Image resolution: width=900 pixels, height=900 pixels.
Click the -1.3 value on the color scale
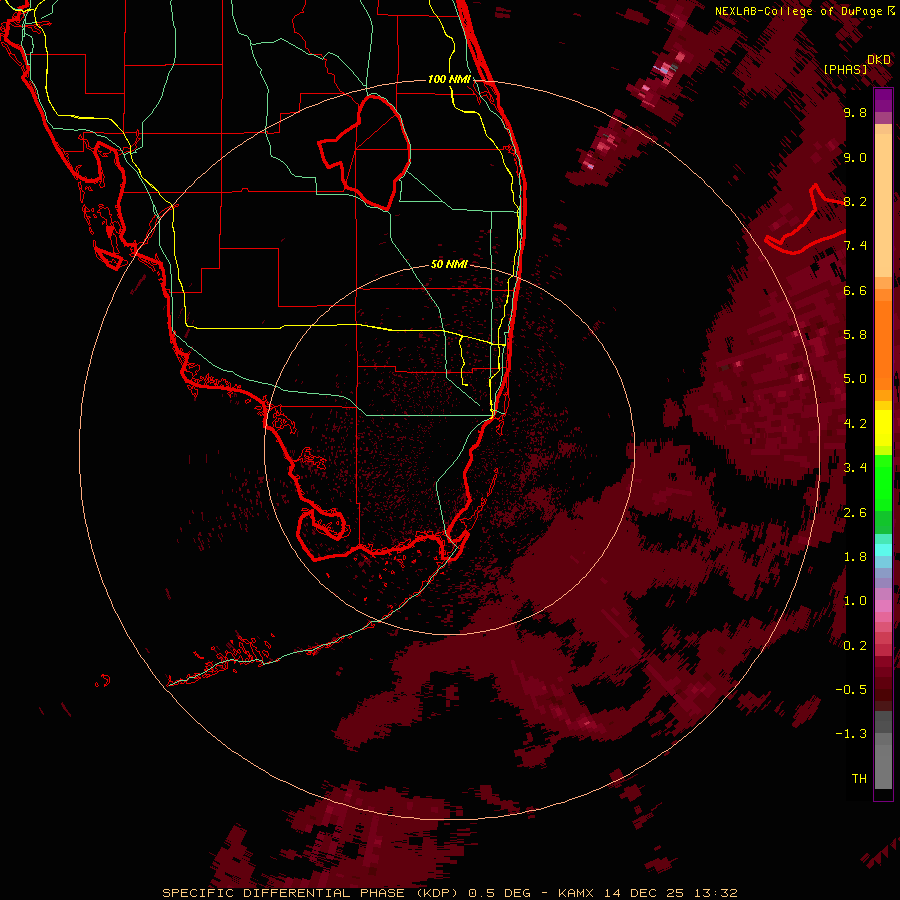pos(851,734)
